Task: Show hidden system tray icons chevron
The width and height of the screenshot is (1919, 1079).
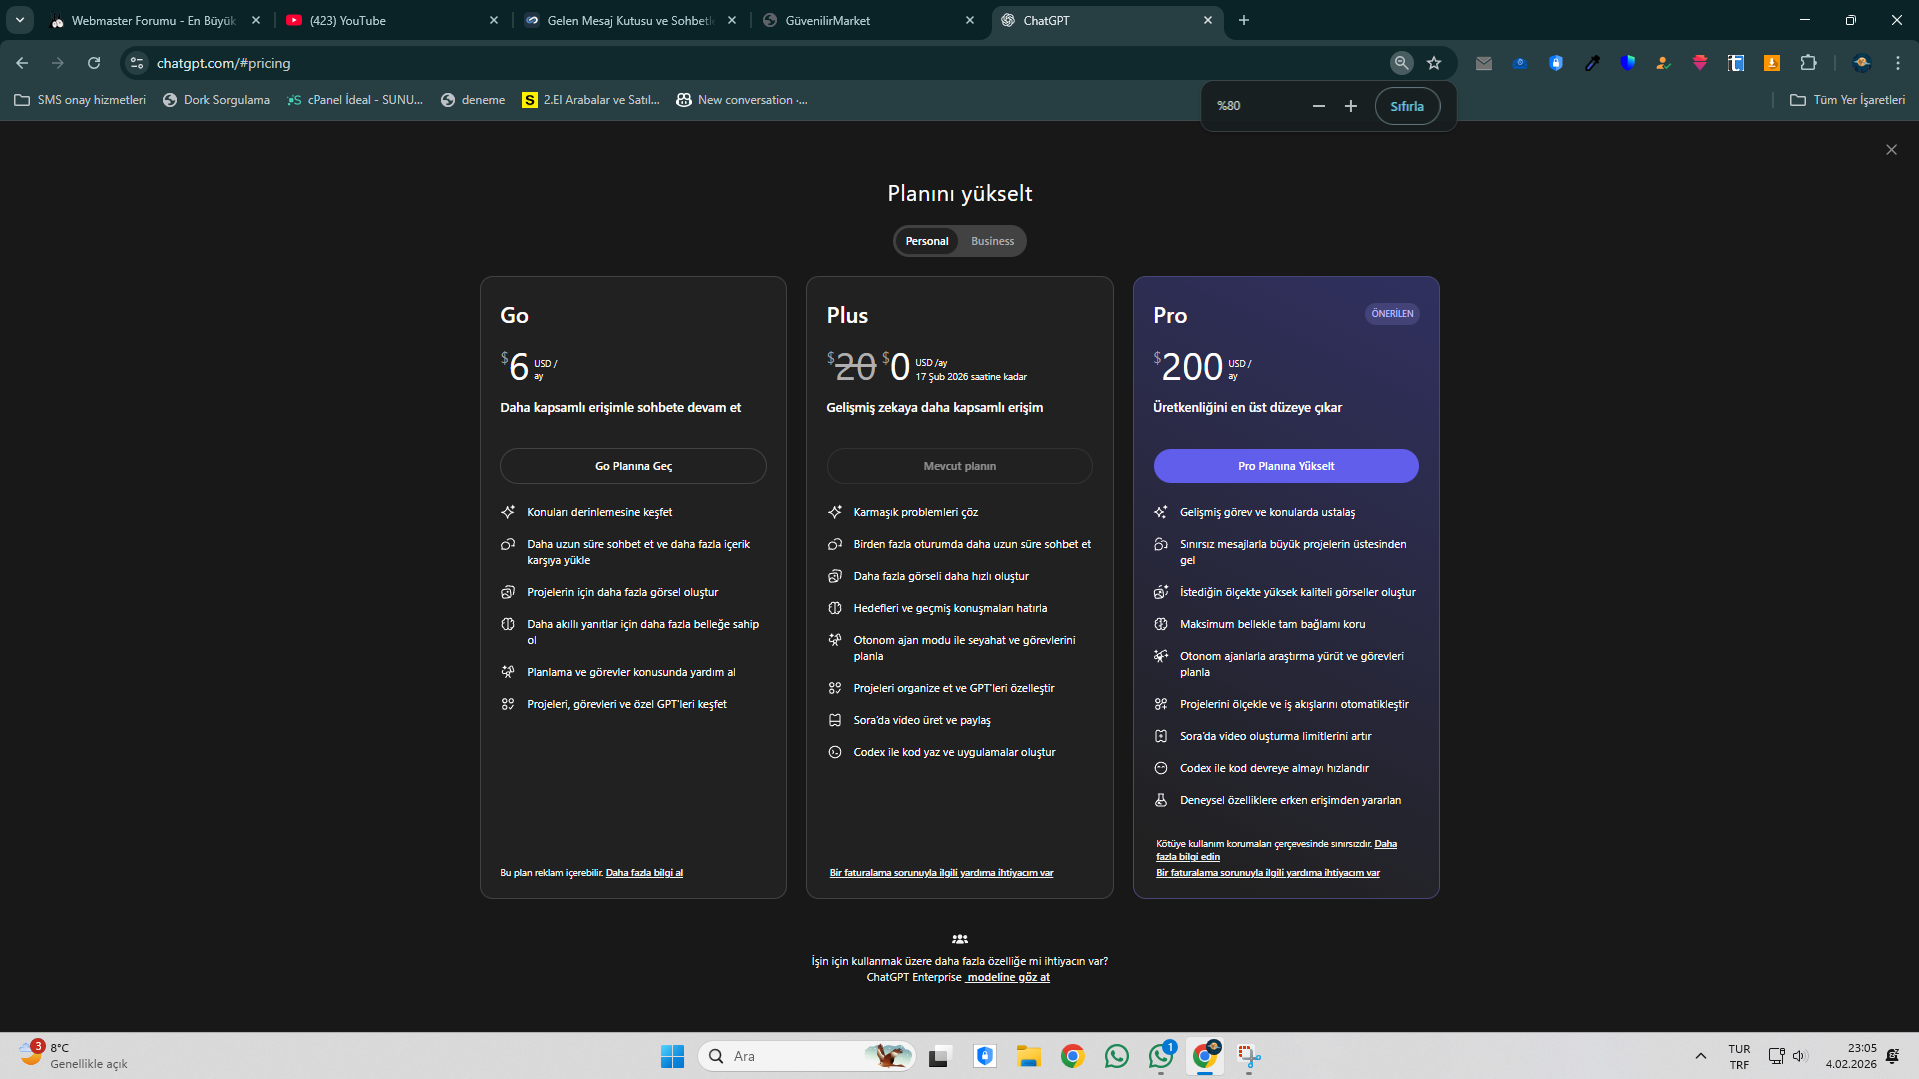Action: [x=1700, y=1056]
